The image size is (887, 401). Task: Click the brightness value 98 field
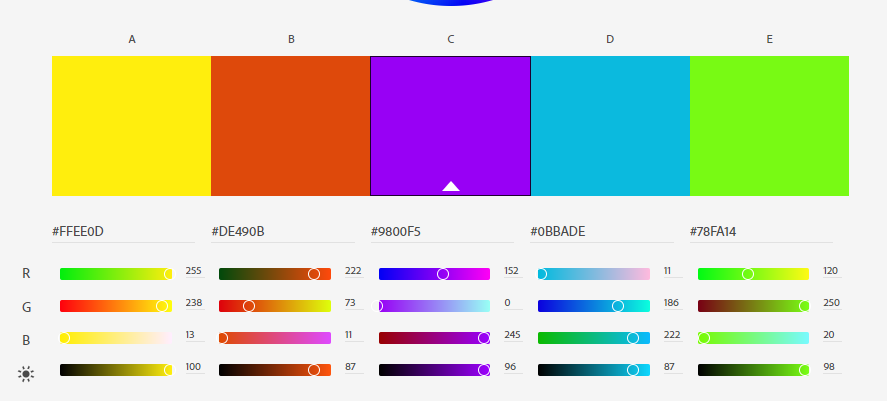click(832, 368)
